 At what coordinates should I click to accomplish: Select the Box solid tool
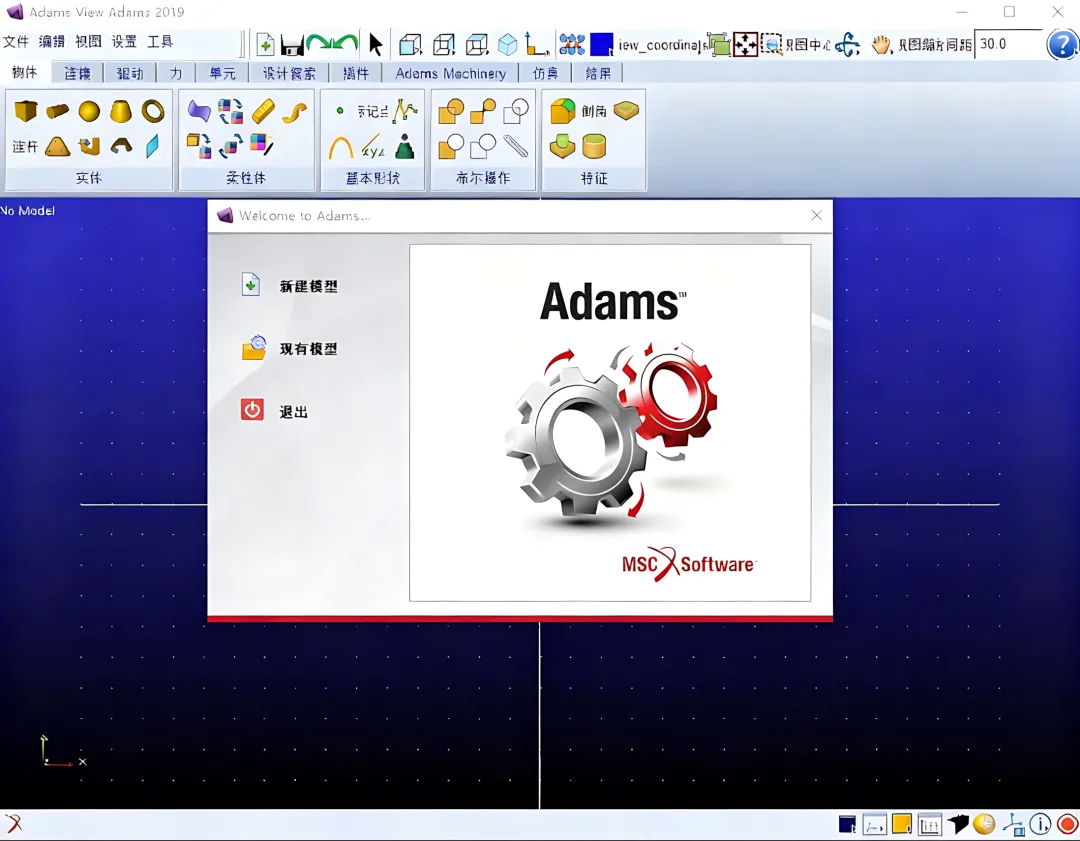pos(25,110)
